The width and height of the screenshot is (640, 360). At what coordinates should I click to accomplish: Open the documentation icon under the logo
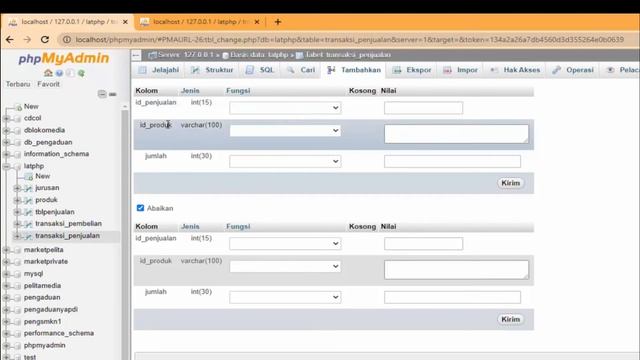pos(70,73)
